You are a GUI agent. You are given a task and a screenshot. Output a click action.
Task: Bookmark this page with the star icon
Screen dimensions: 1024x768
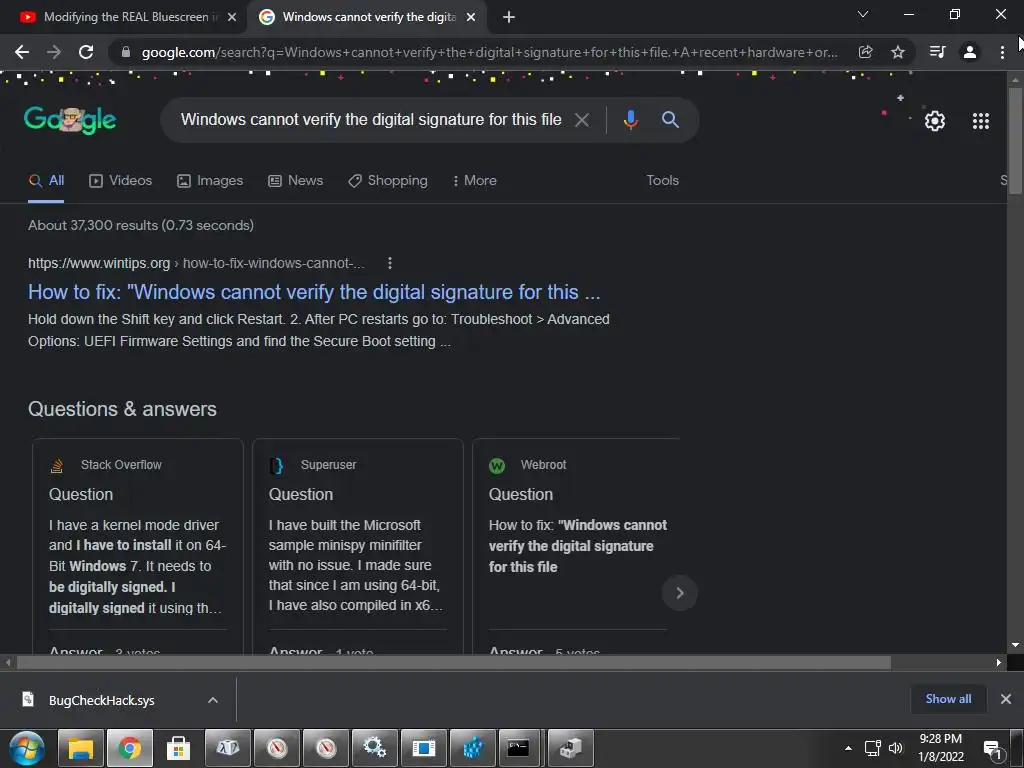[x=898, y=52]
